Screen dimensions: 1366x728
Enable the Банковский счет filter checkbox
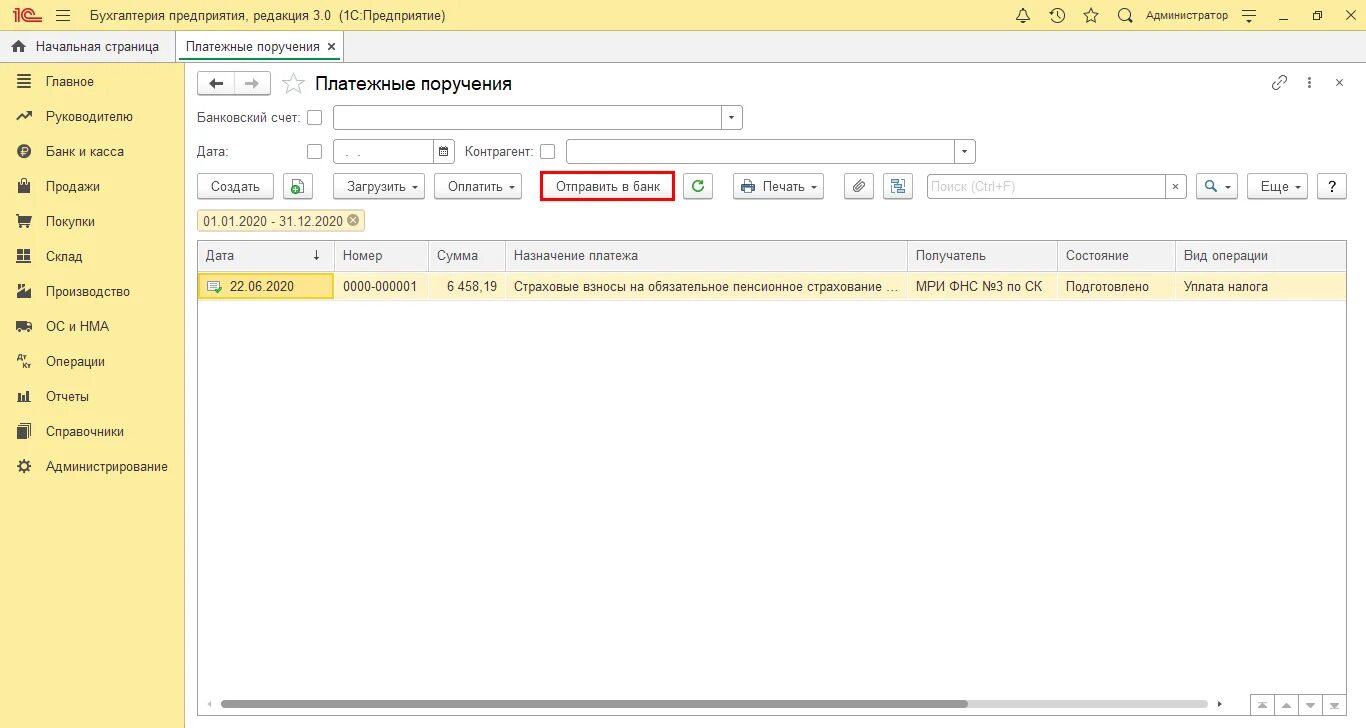315,118
